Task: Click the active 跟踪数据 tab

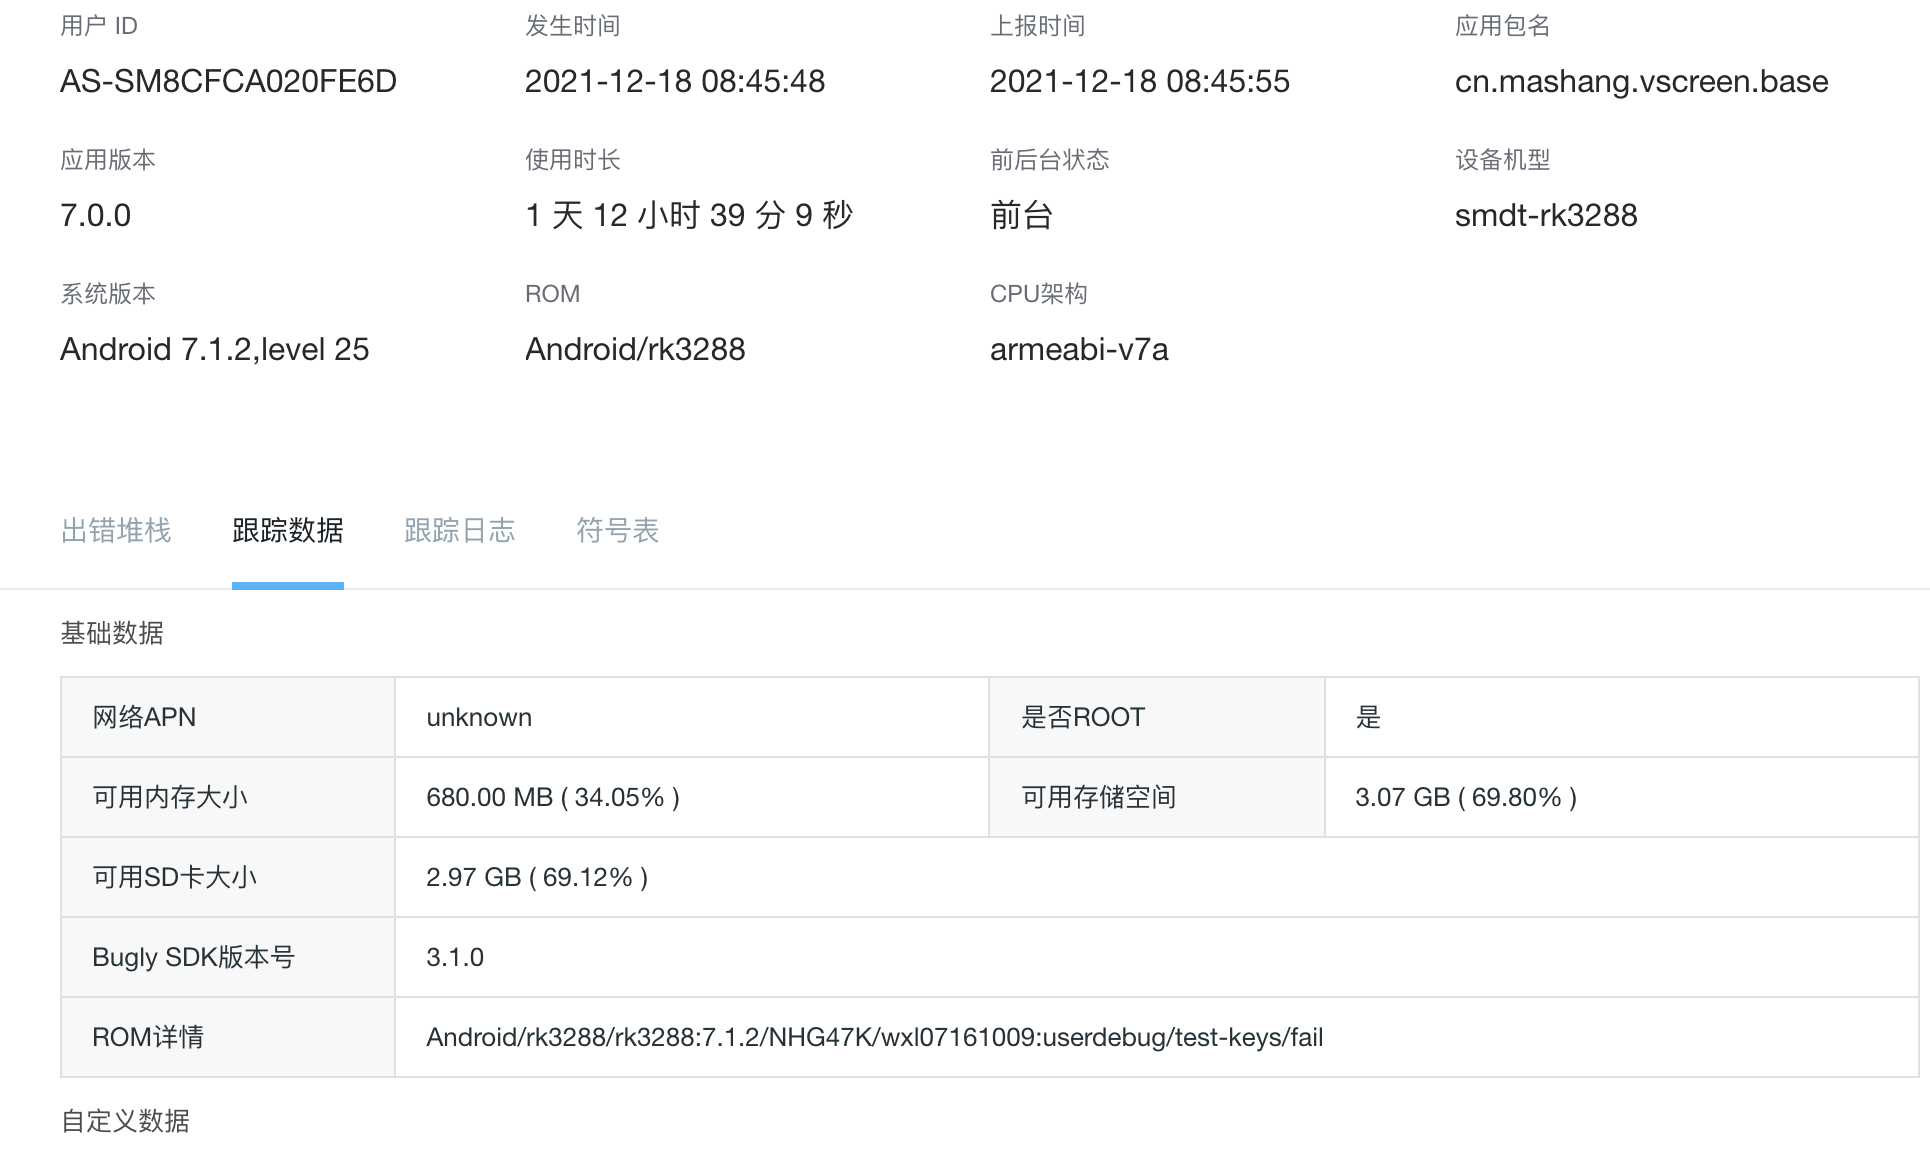Action: point(287,531)
